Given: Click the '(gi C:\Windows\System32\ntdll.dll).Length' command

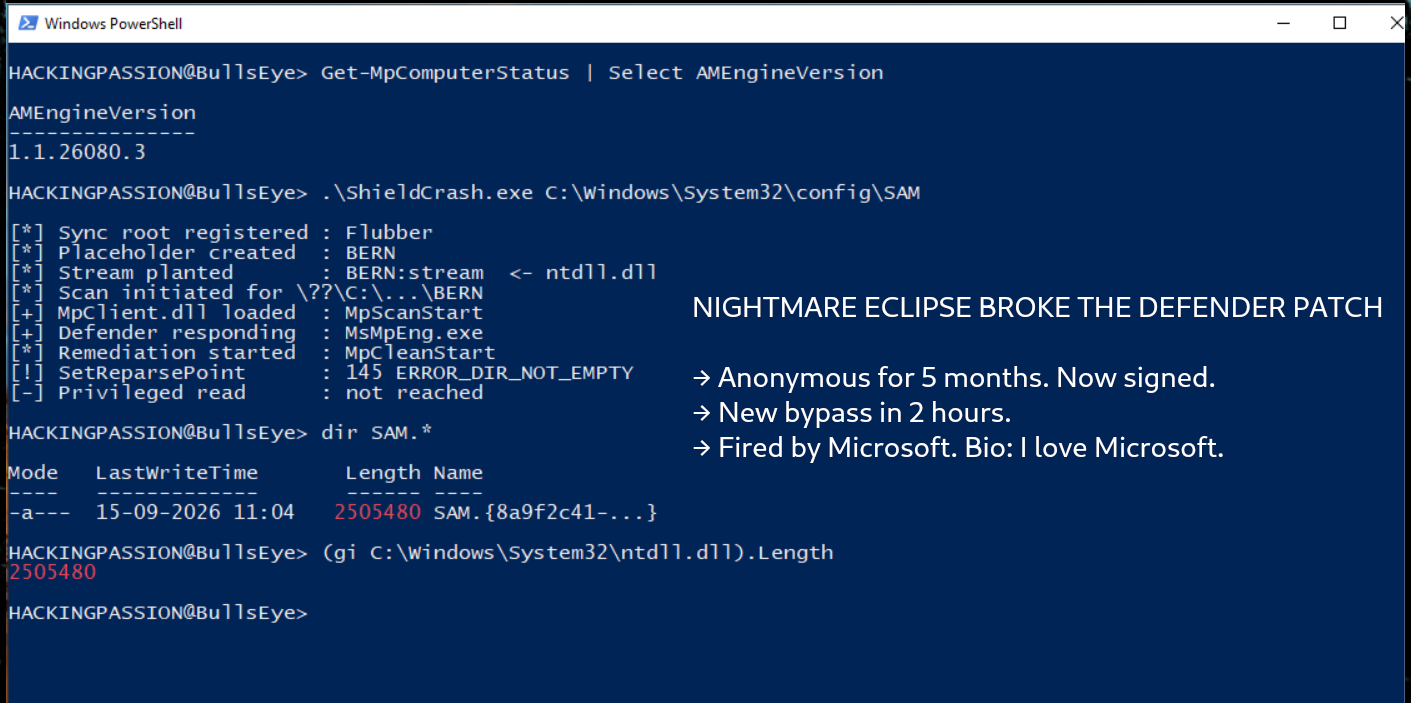Looking at the screenshot, I should [577, 553].
